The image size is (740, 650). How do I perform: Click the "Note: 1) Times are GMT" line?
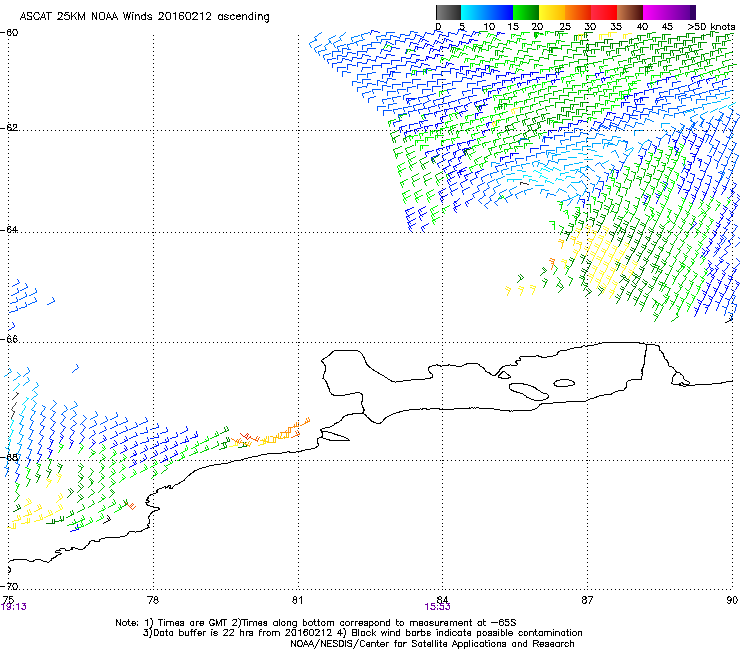tap(316, 623)
